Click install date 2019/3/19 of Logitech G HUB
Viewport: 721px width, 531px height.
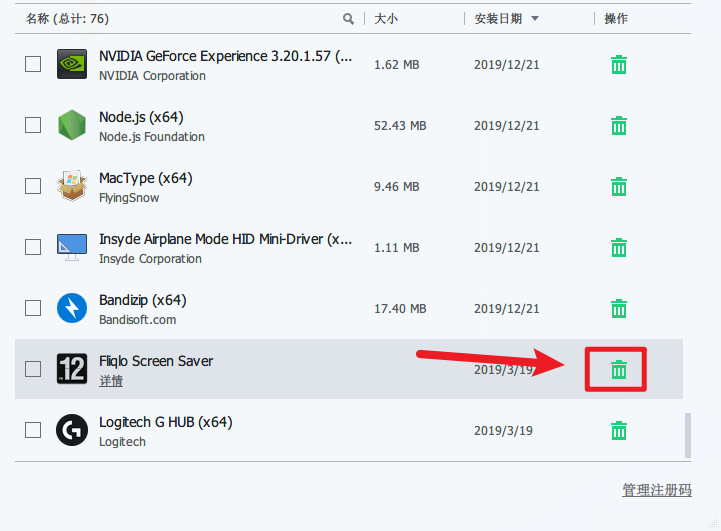tap(504, 431)
